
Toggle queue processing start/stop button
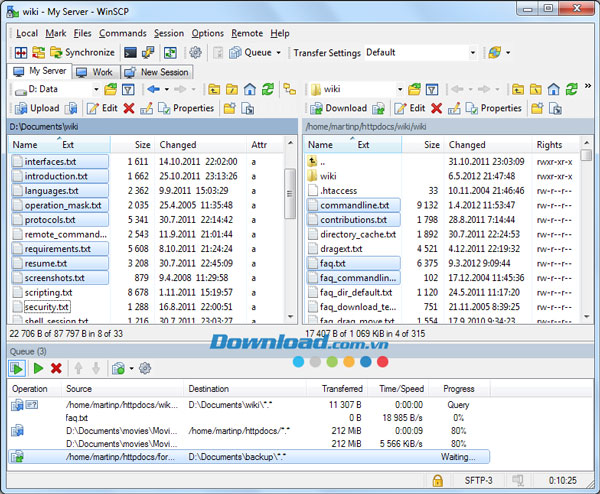pyautogui.click(x=17, y=368)
